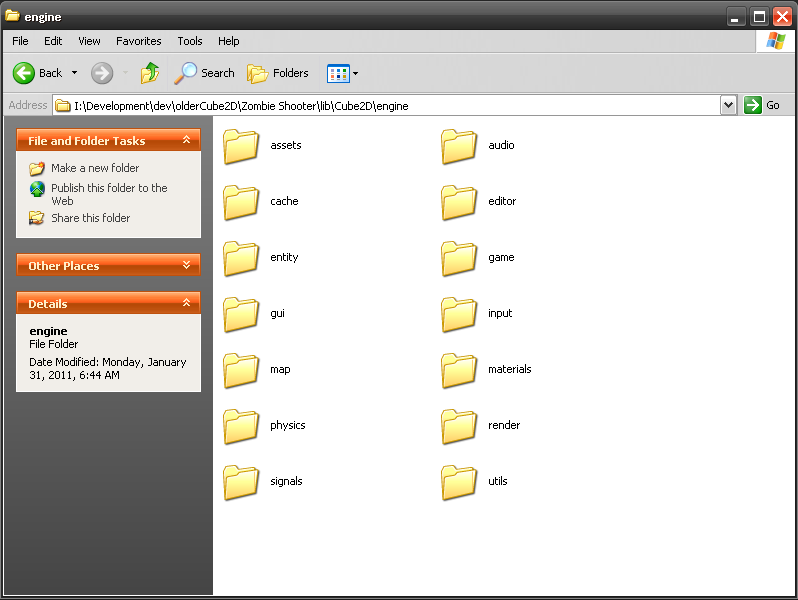
Task: Collapse the File and Folder Tasks panel
Action: pyautogui.click(x=186, y=141)
